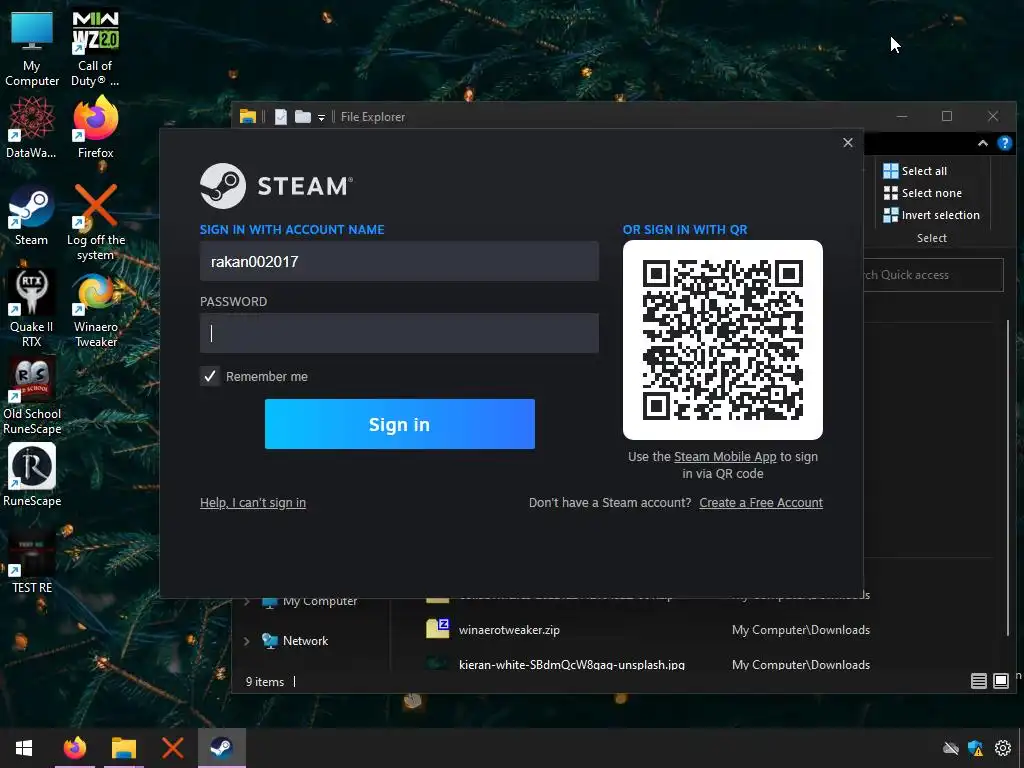The image size is (1024, 768).
Task: Open Help, I can't sign in link
Action: pyautogui.click(x=253, y=503)
